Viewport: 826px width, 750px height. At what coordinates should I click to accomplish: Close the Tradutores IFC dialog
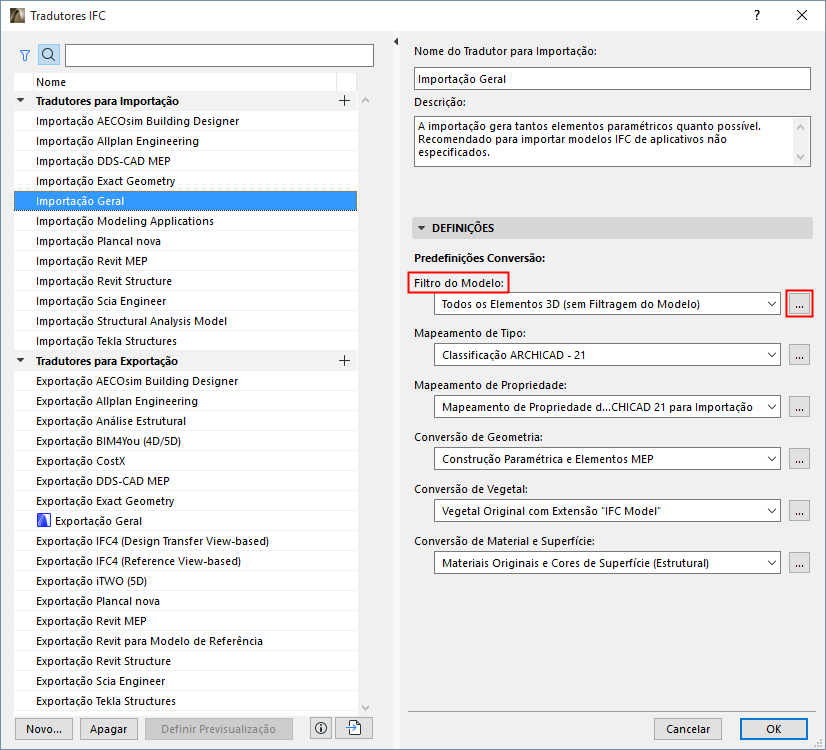click(802, 15)
